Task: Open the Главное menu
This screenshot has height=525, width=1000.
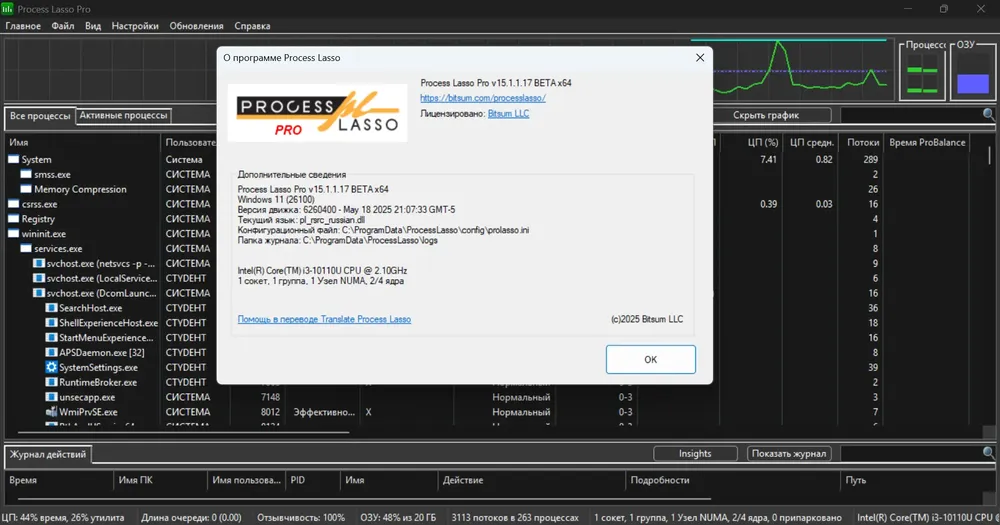Action: [23, 26]
